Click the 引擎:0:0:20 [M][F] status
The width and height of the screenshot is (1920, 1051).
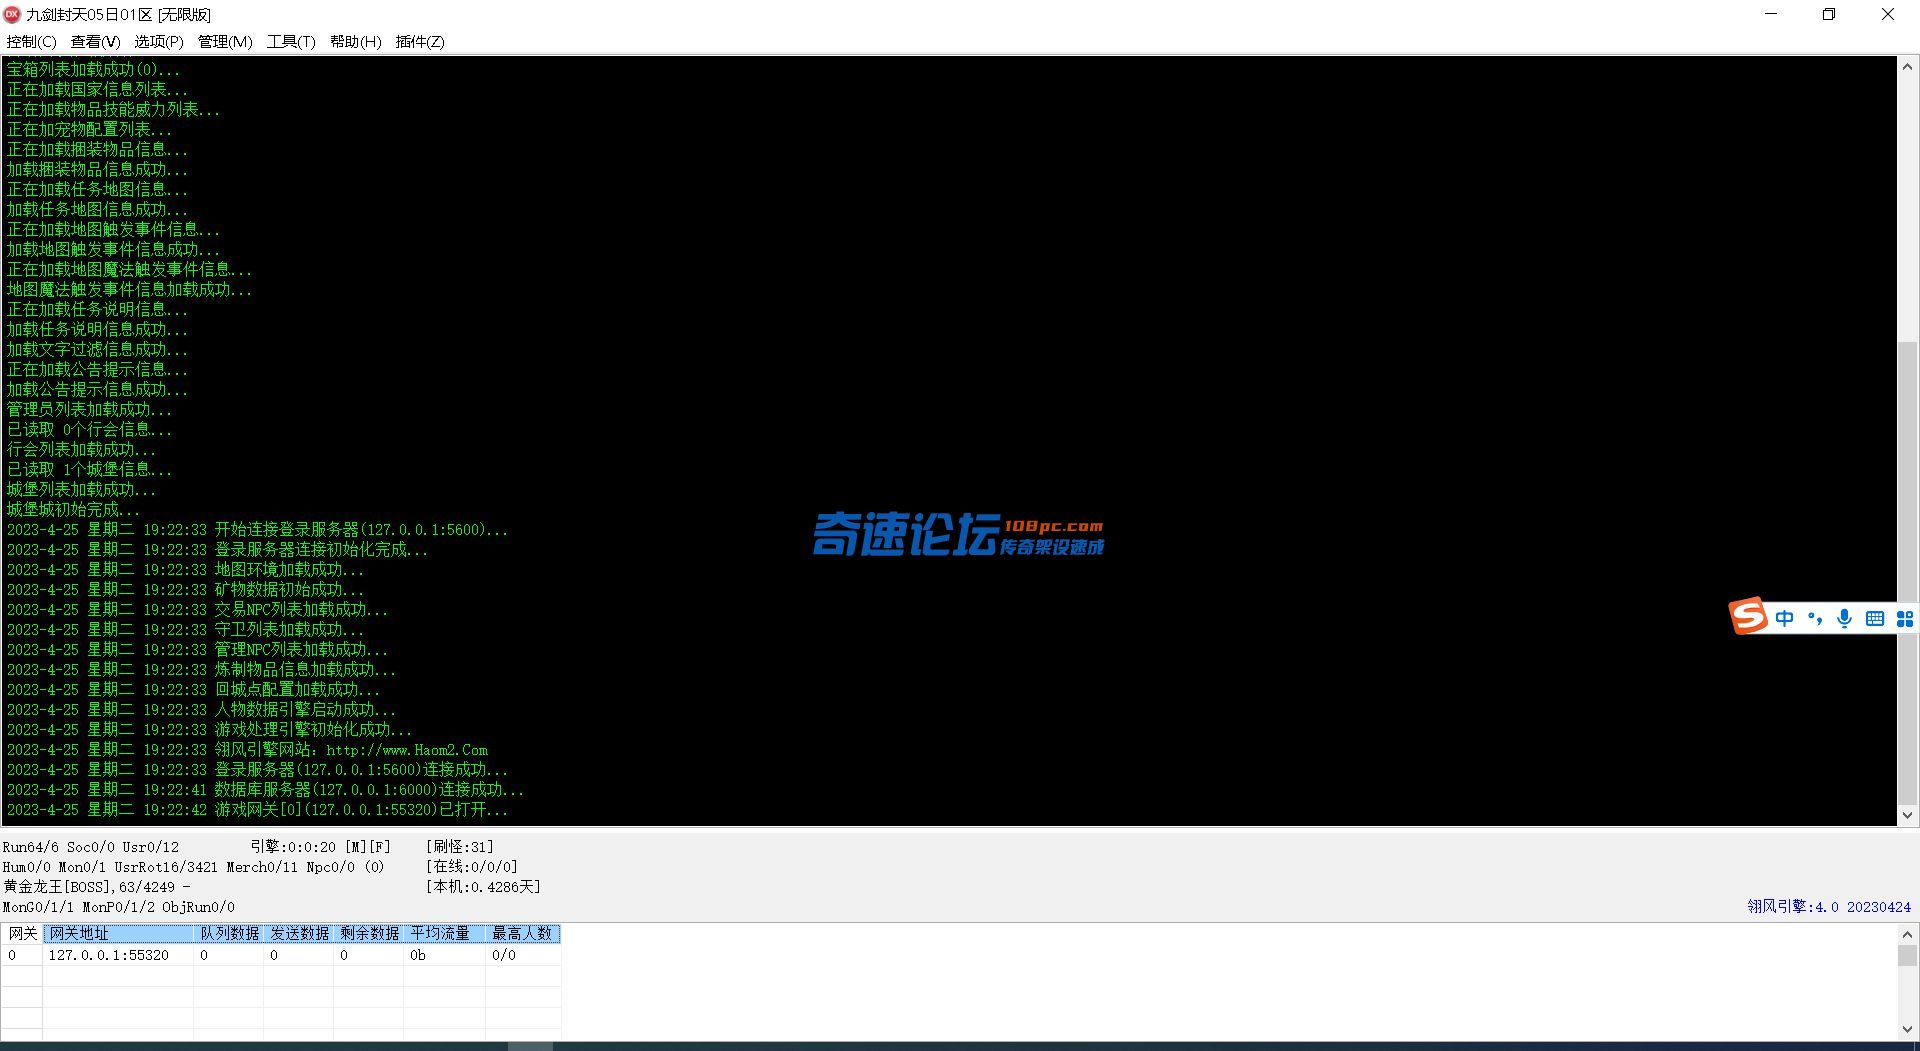tap(320, 847)
